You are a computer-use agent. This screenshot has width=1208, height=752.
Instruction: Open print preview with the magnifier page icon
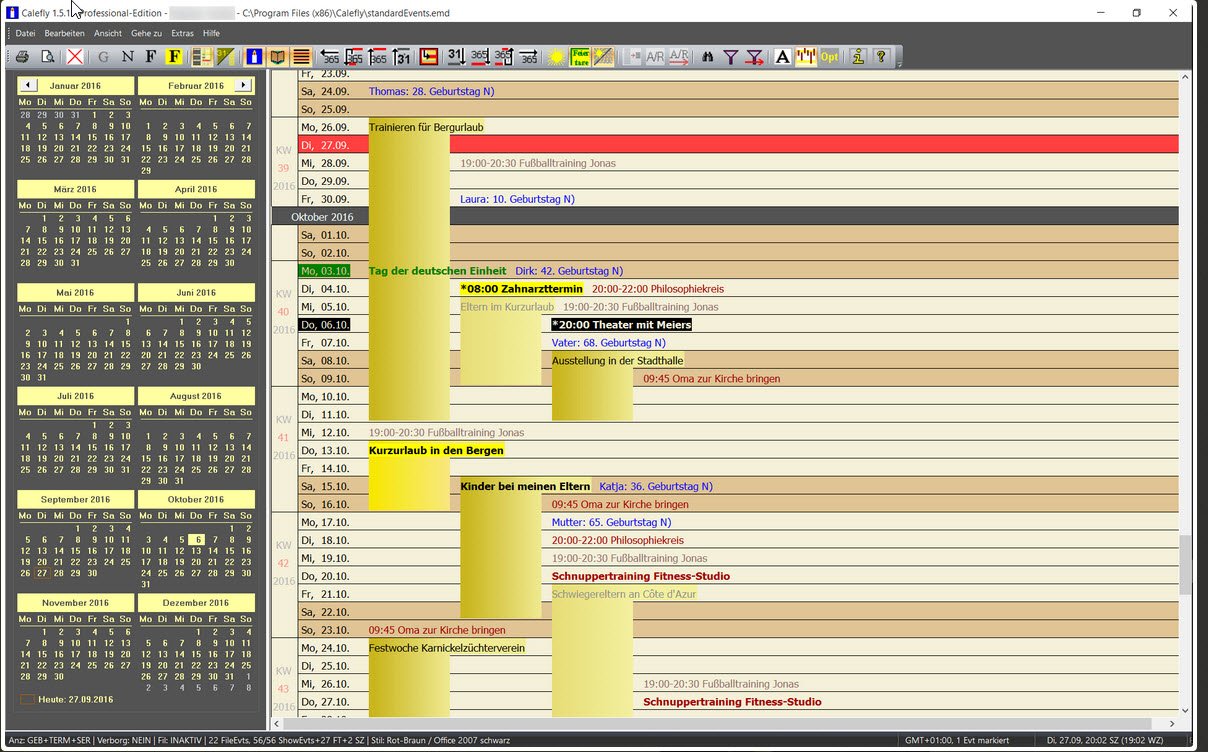[x=47, y=57]
